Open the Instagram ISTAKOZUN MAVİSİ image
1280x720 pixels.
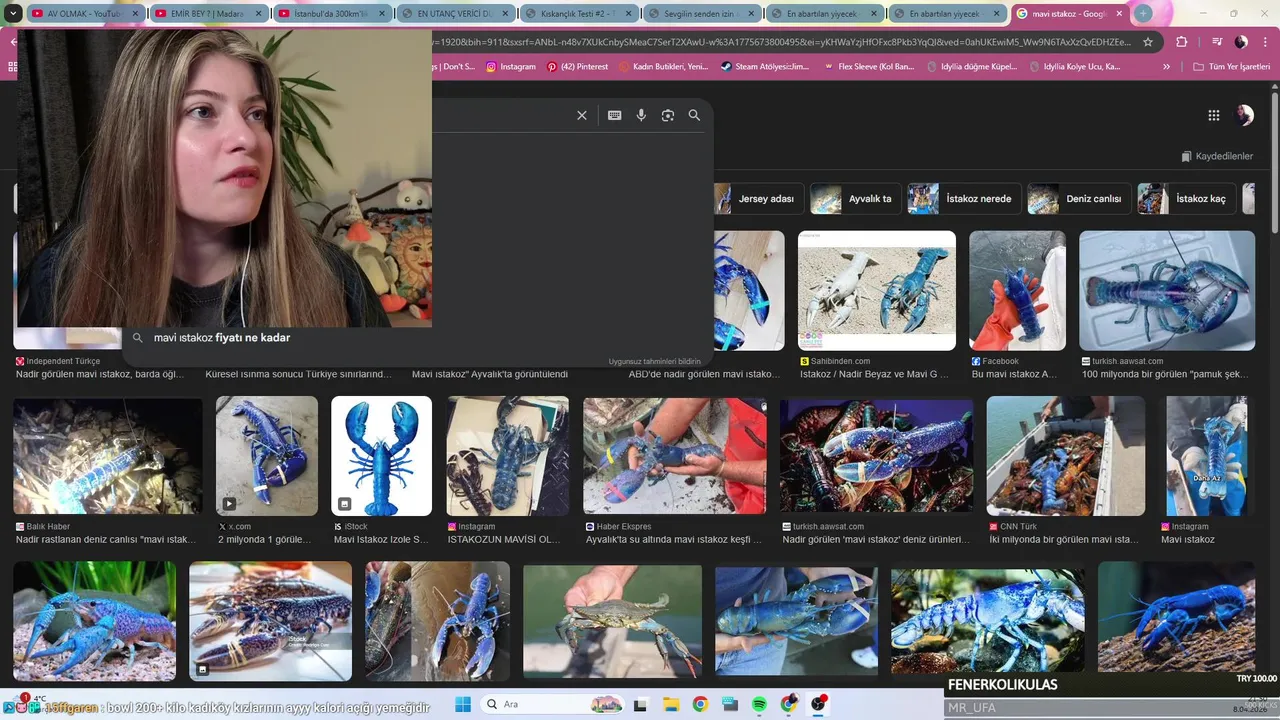508,456
